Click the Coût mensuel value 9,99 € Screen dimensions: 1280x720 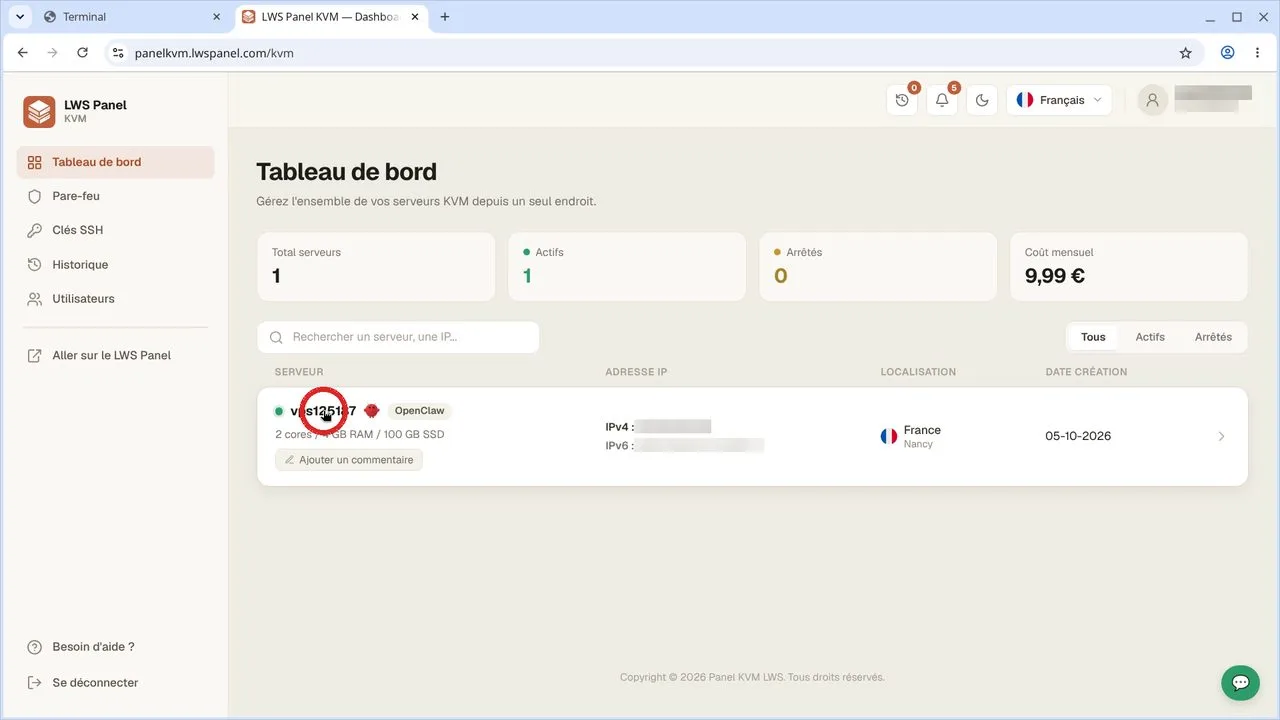1055,276
